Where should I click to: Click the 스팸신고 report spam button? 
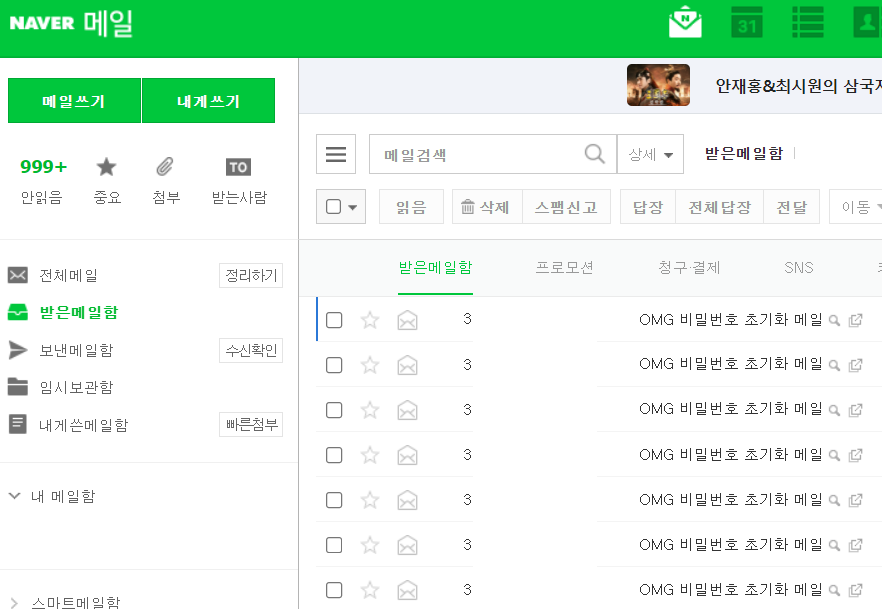(566, 207)
